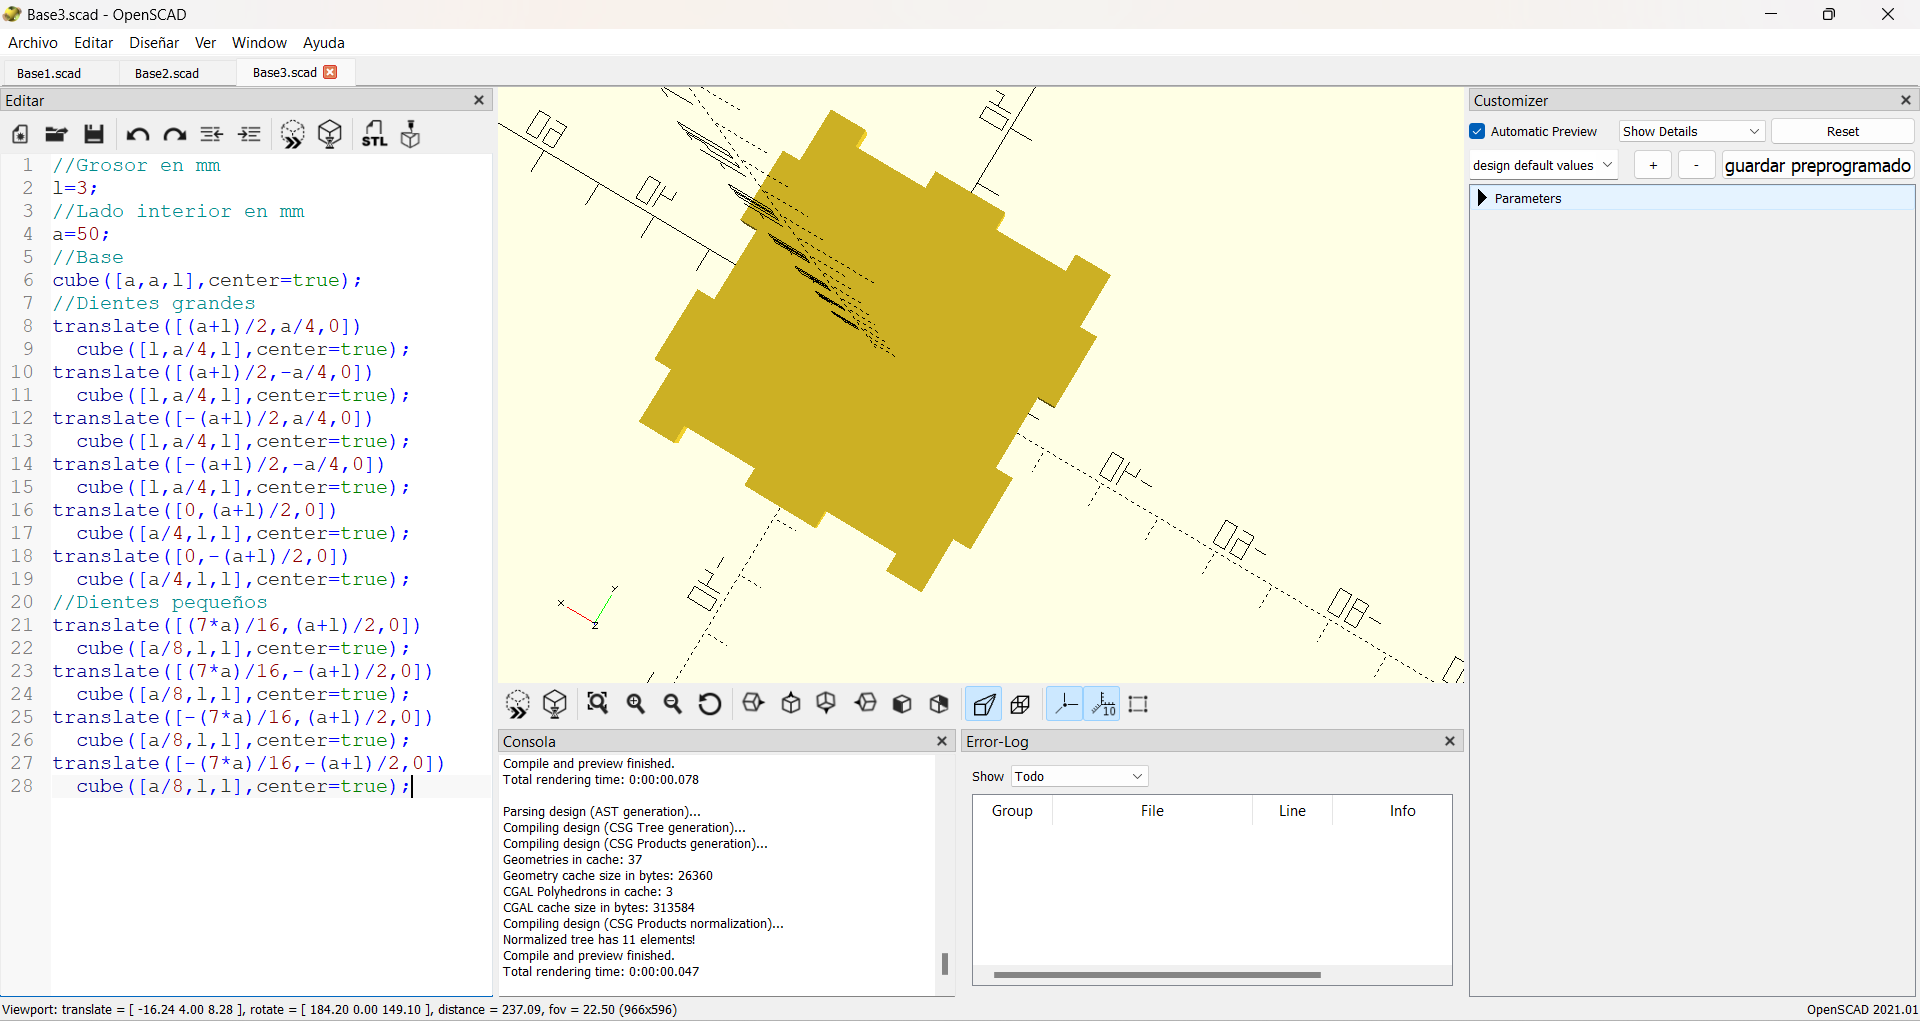Click the '//Dientes pequeños' comment line

(x=160, y=602)
